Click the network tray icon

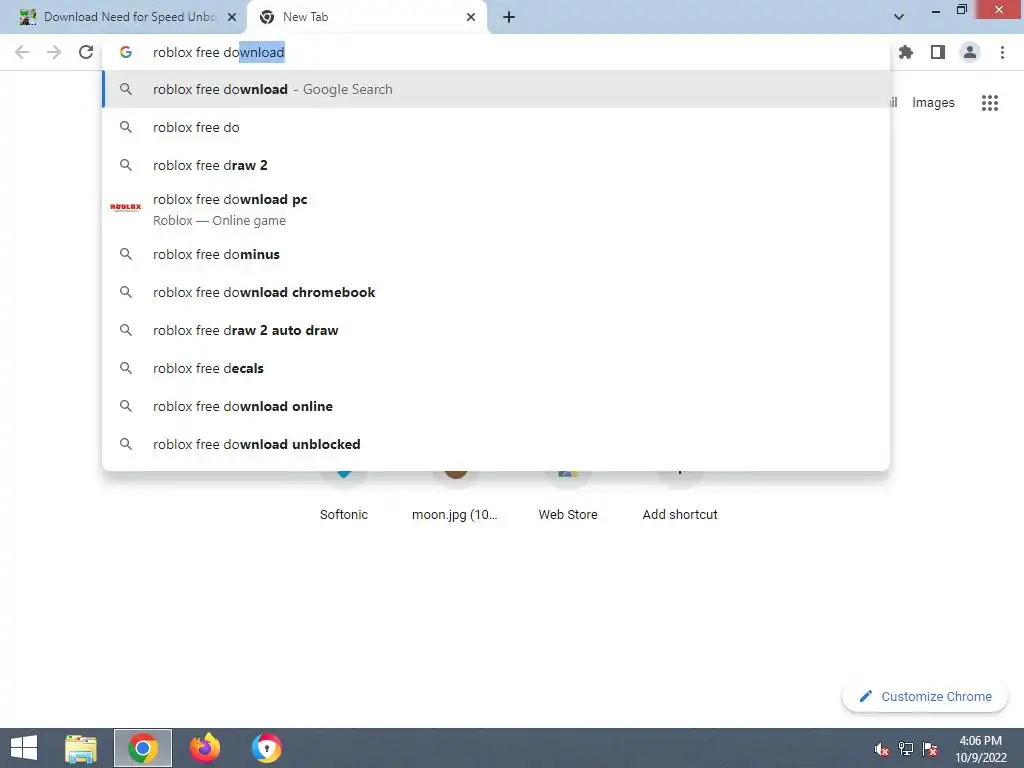pyautogui.click(x=906, y=749)
